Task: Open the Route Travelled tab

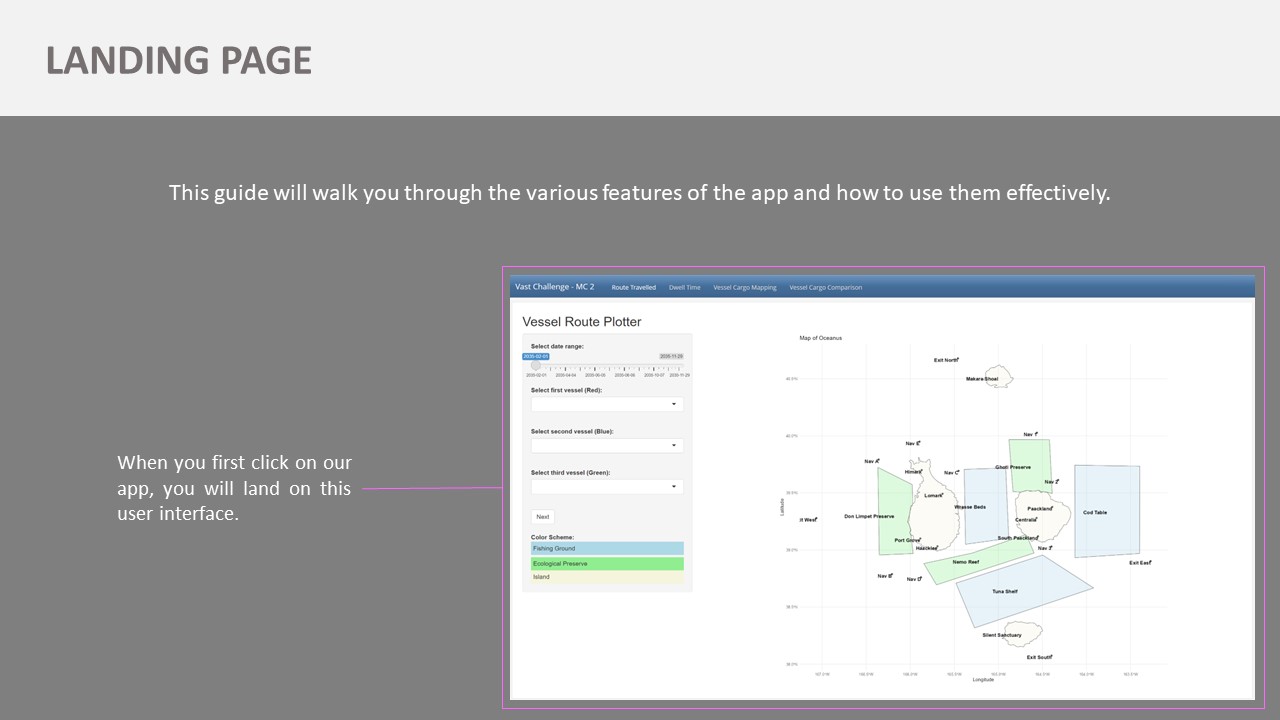Action: pos(634,288)
